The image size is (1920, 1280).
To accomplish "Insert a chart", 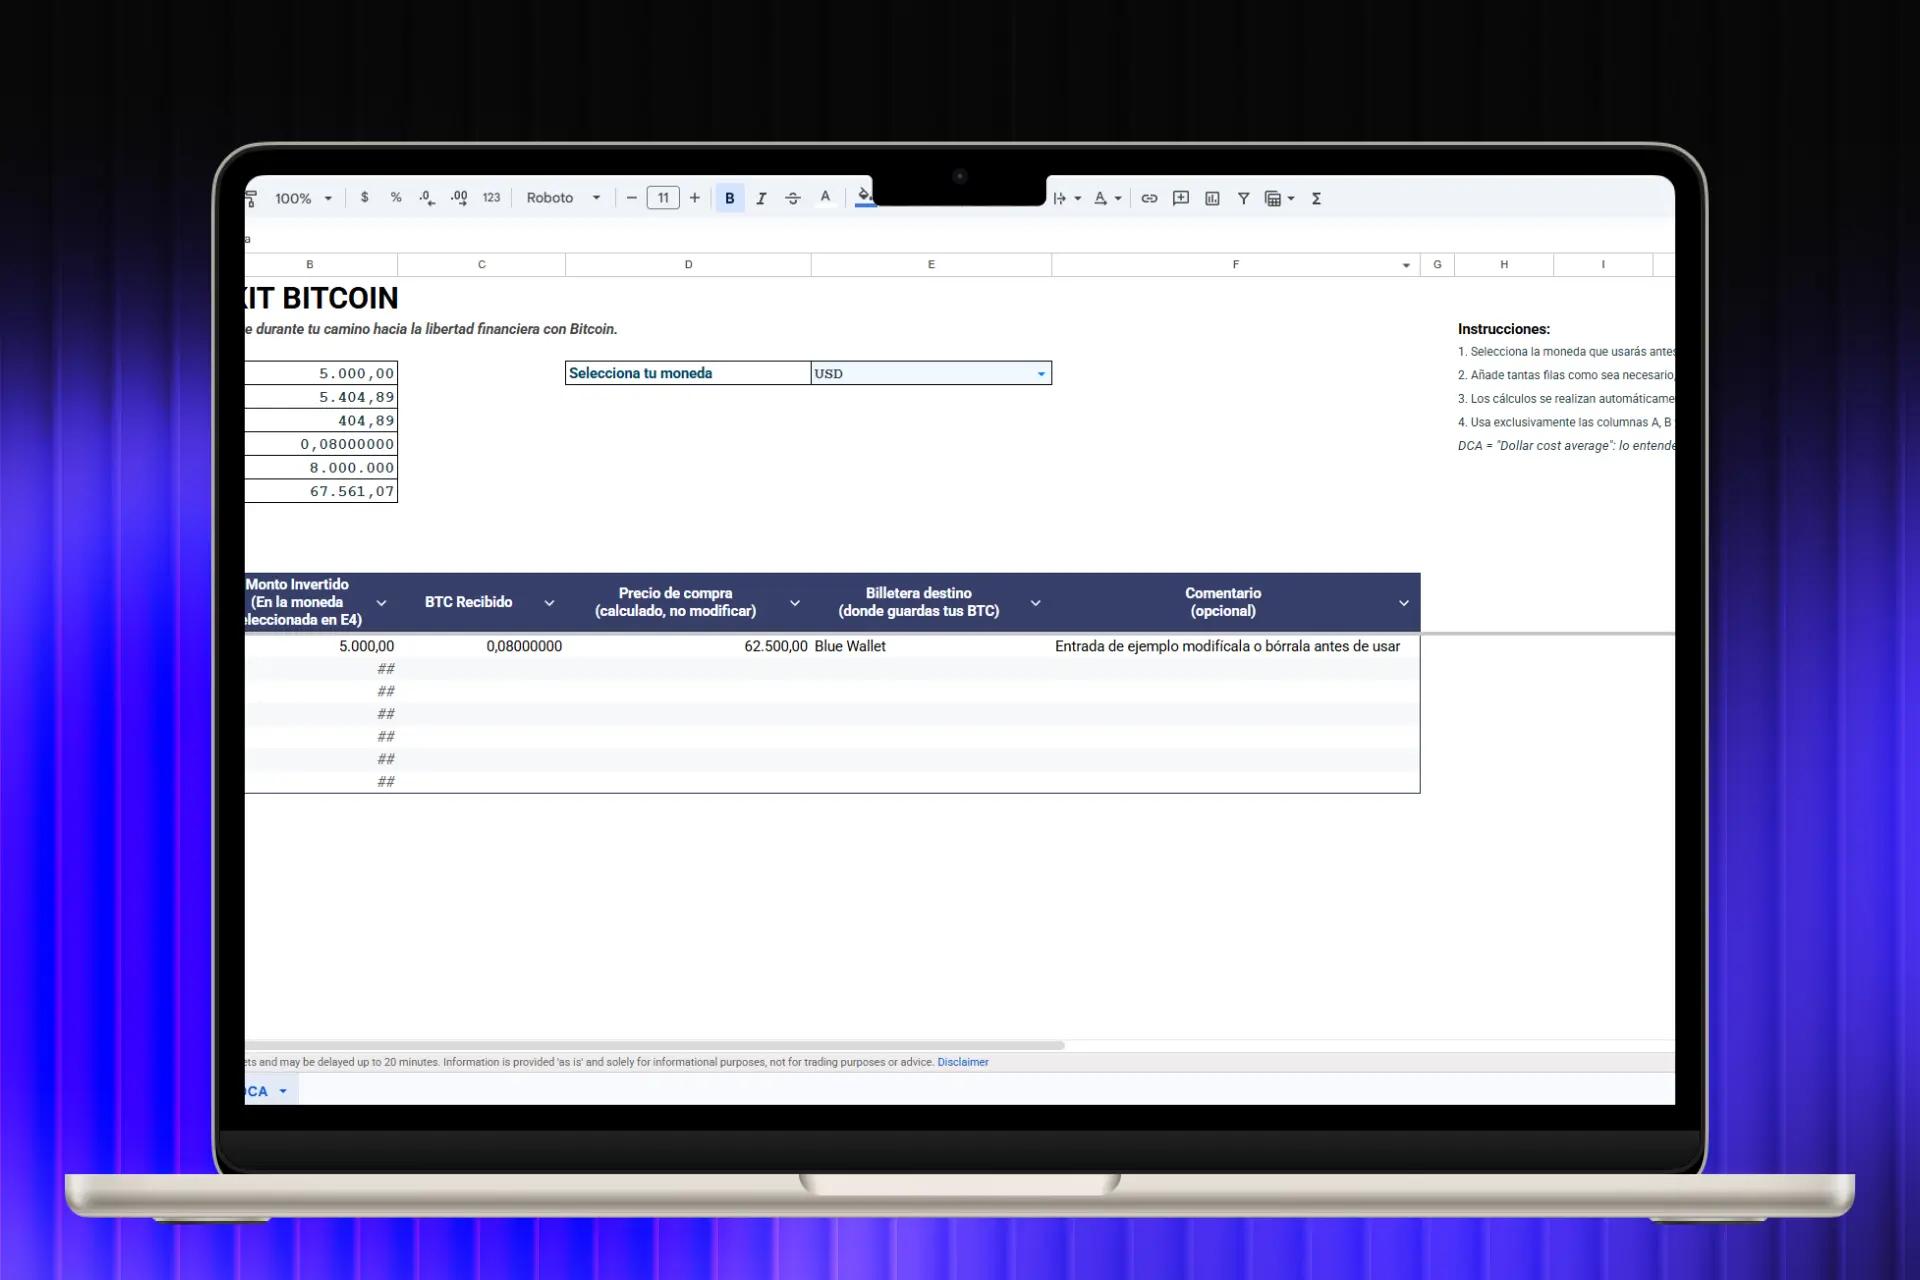I will tap(1212, 198).
